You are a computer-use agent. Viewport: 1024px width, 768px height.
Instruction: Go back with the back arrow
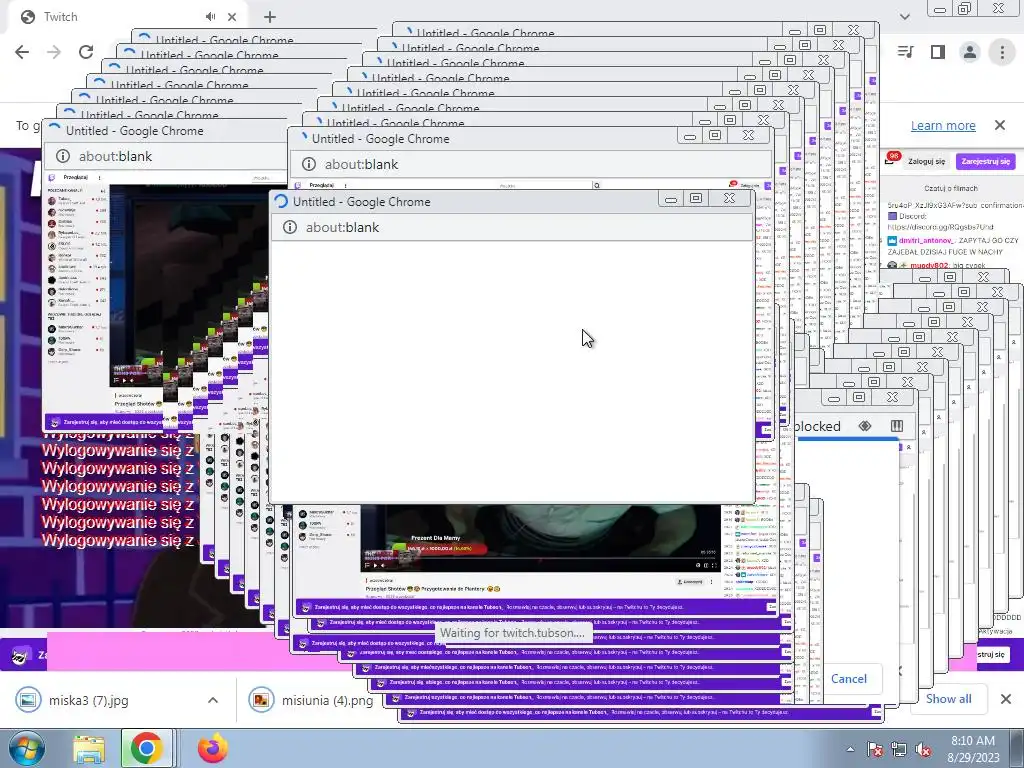(22, 52)
